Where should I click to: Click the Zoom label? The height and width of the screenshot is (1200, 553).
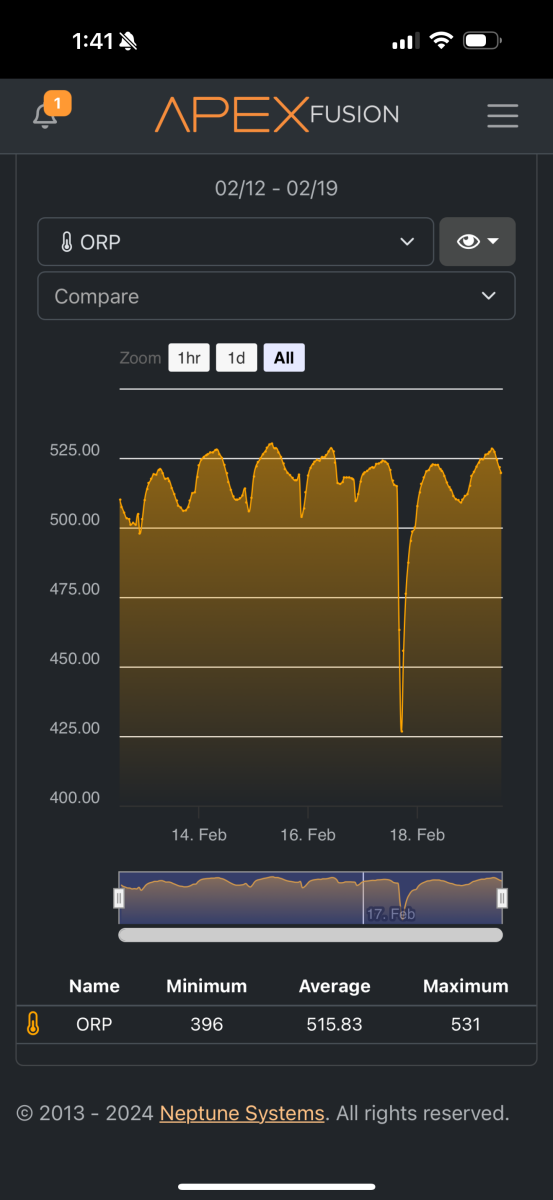(140, 358)
